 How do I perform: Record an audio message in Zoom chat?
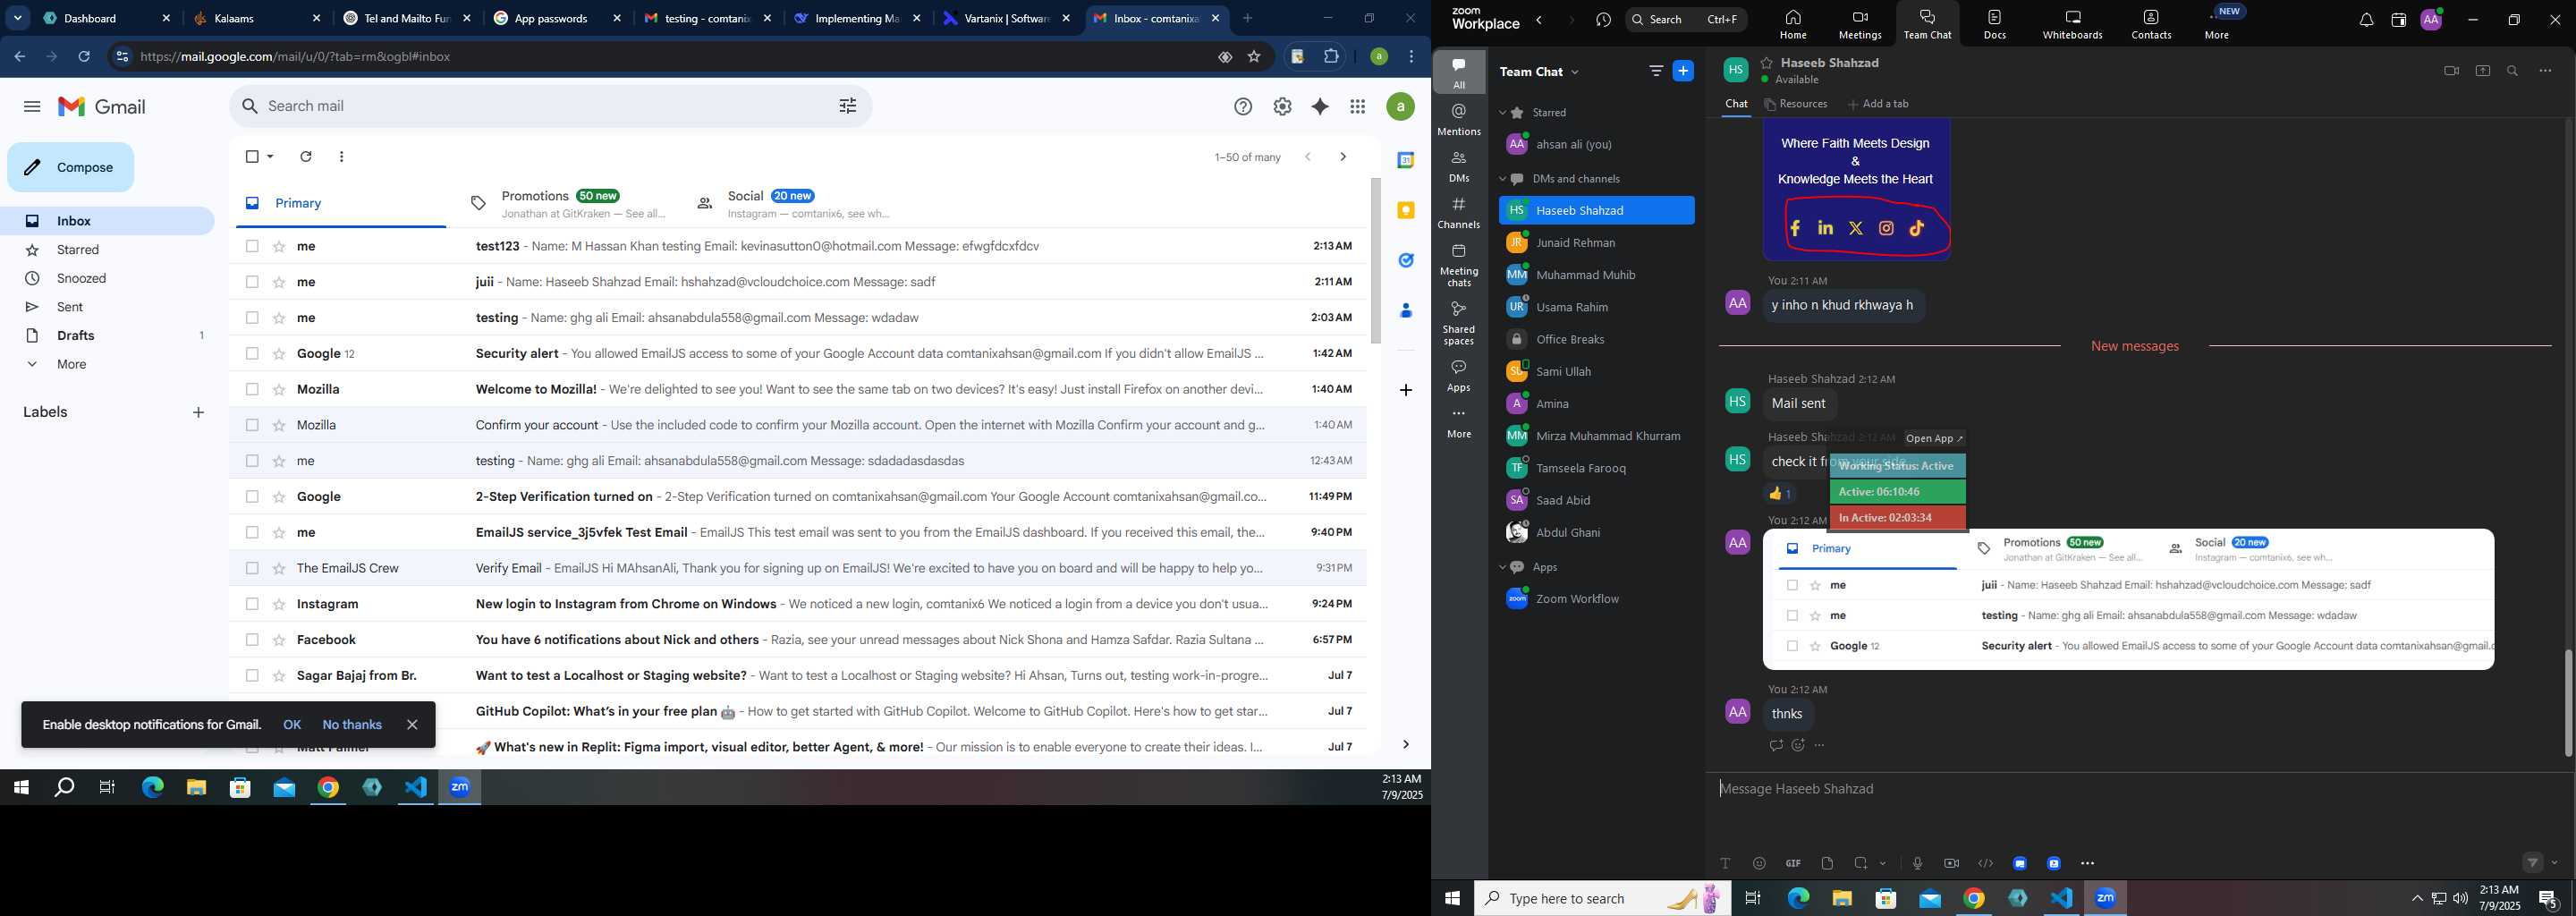(x=1917, y=863)
